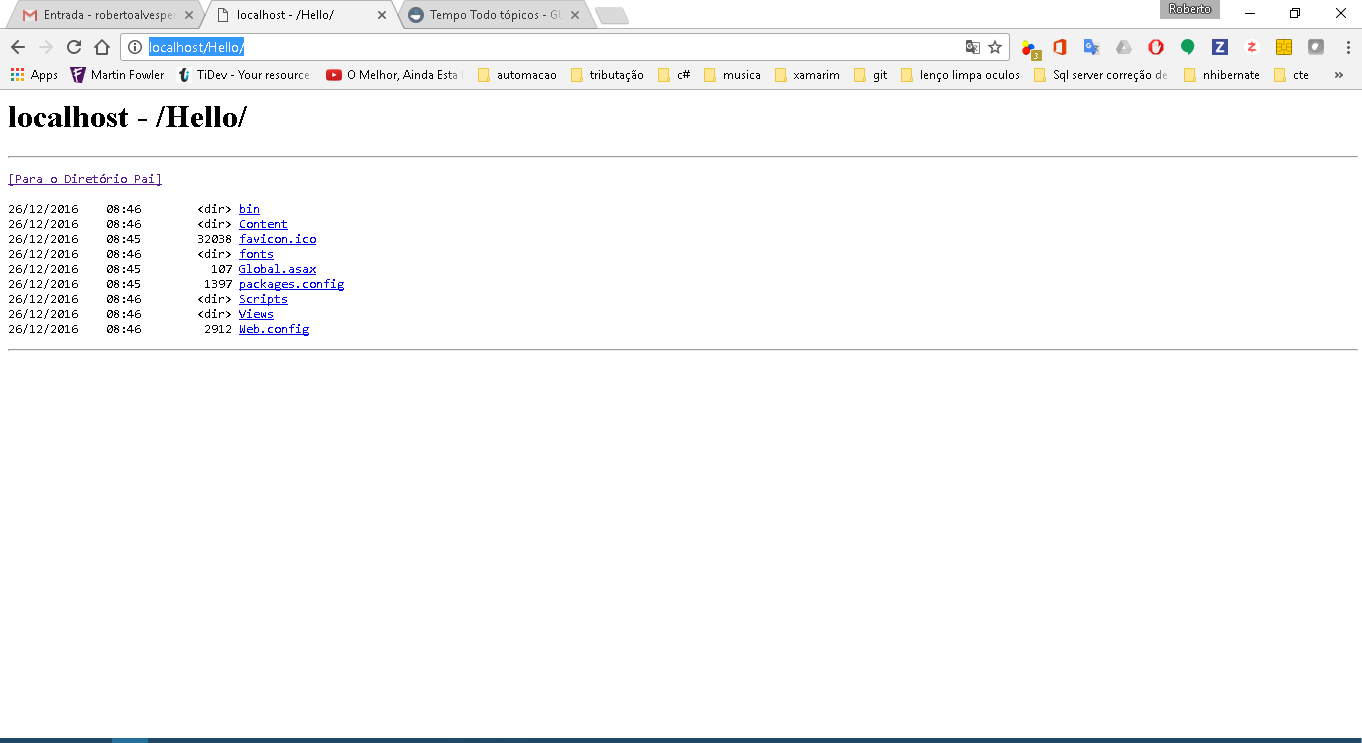Bookmark this page with the star icon
Image resolution: width=1362 pixels, height=743 pixels.
point(995,47)
